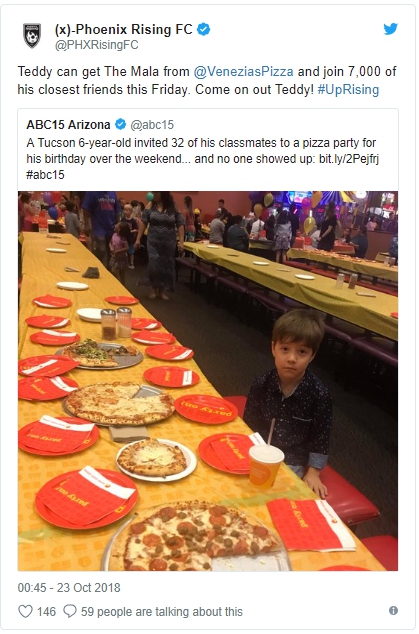Open the #UpRising hashtag

click(348, 89)
